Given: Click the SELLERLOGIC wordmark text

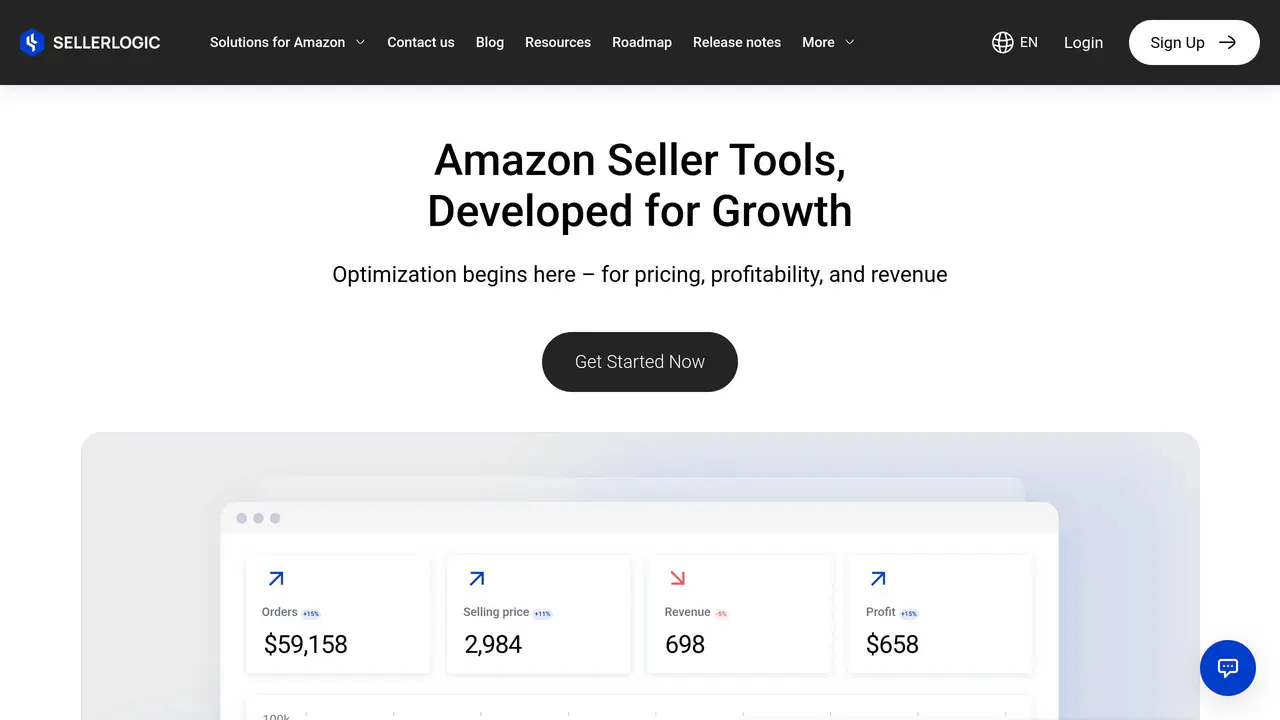Looking at the screenshot, I should [x=106, y=42].
